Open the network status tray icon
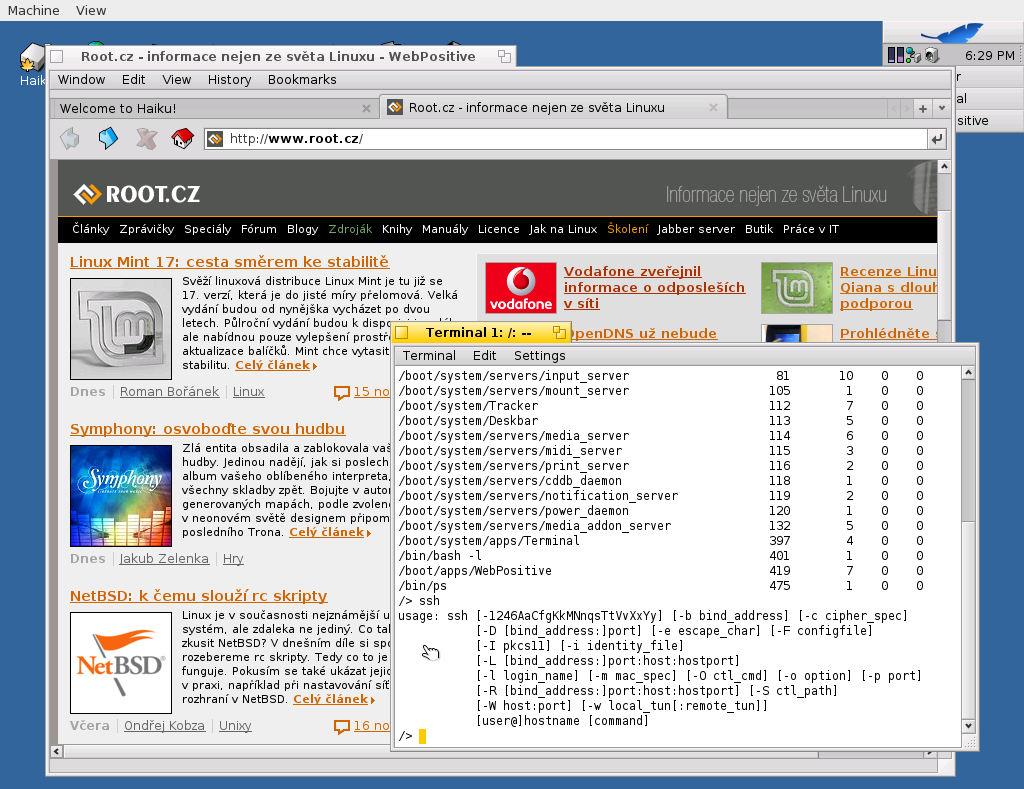 click(x=913, y=56)
